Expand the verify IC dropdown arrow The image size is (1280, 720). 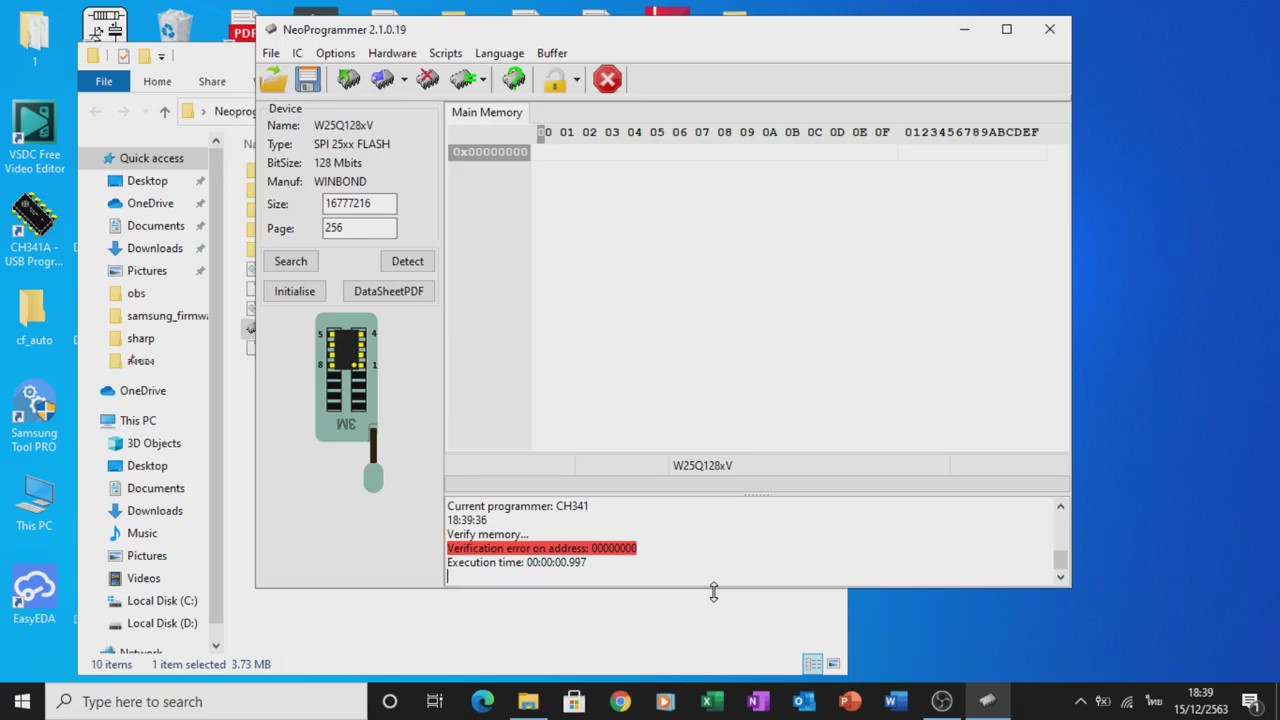(x=483, y=80)
